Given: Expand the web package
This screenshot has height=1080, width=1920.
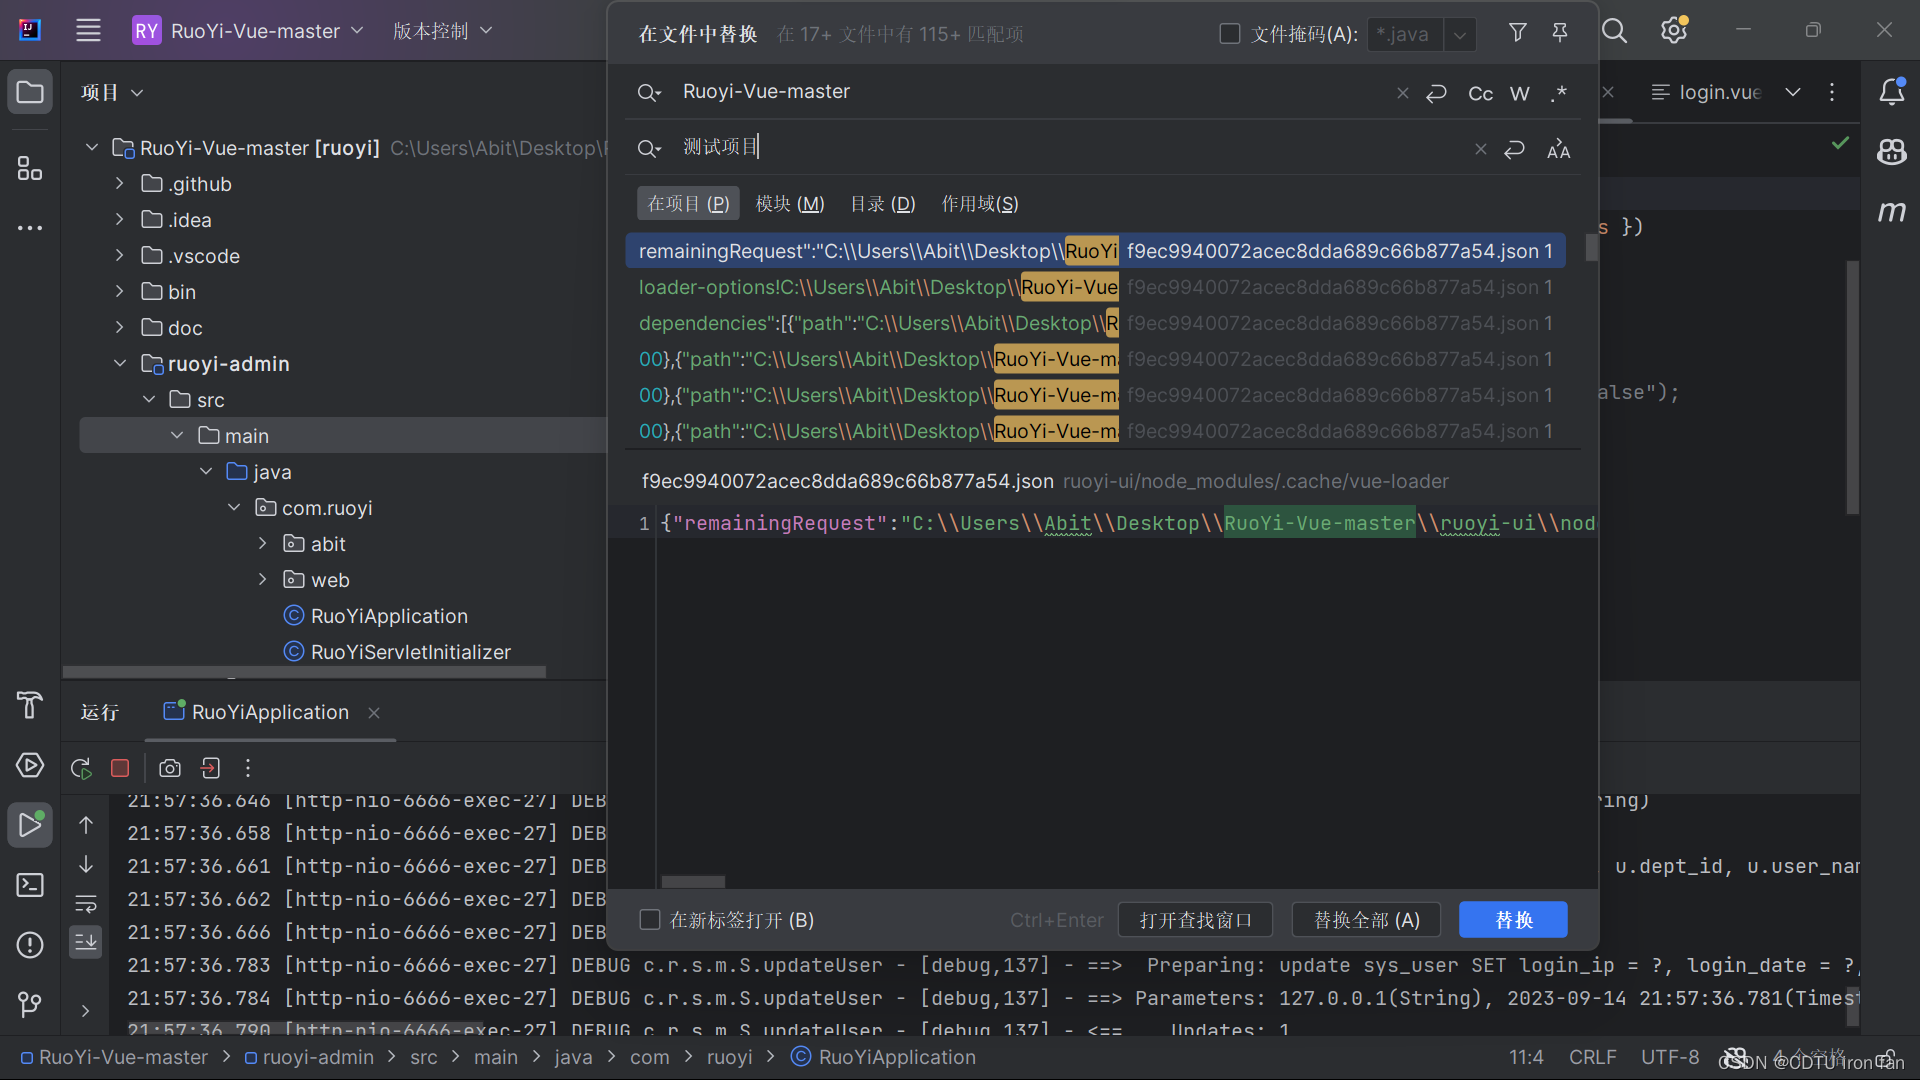Looking at the screenshot, I should [263, 580].
